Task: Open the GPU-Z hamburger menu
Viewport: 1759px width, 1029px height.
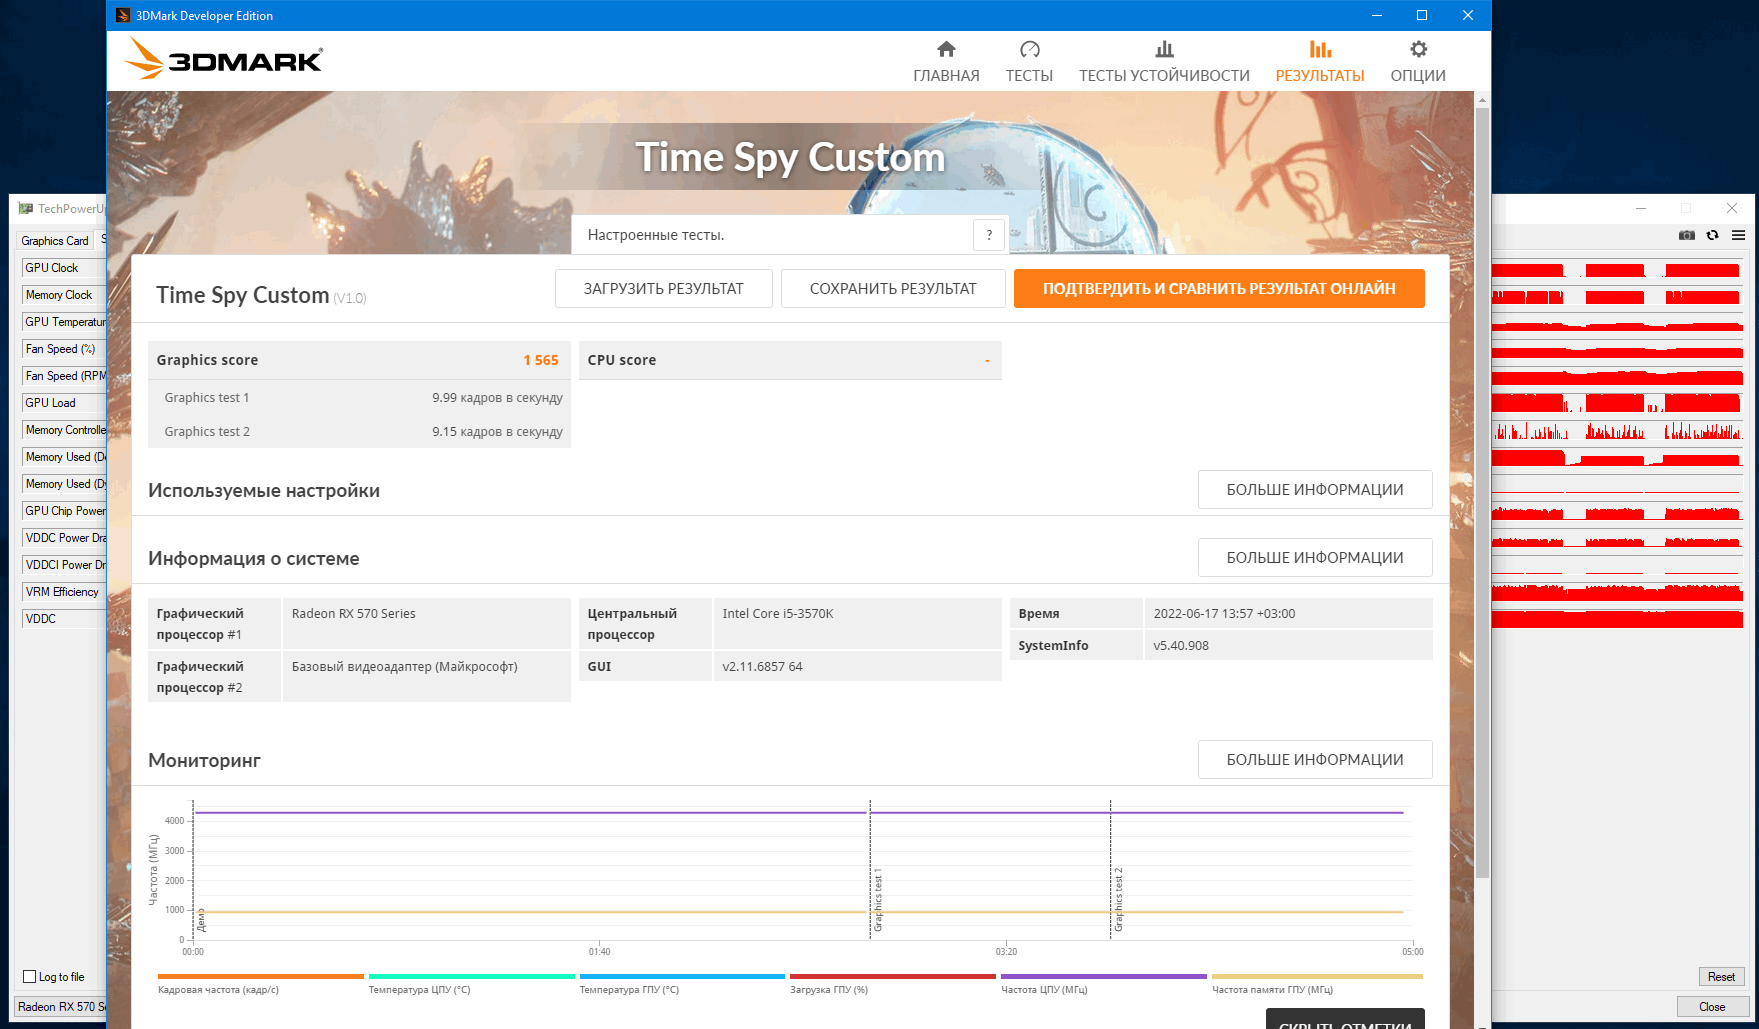Action: pos(1739,235)
